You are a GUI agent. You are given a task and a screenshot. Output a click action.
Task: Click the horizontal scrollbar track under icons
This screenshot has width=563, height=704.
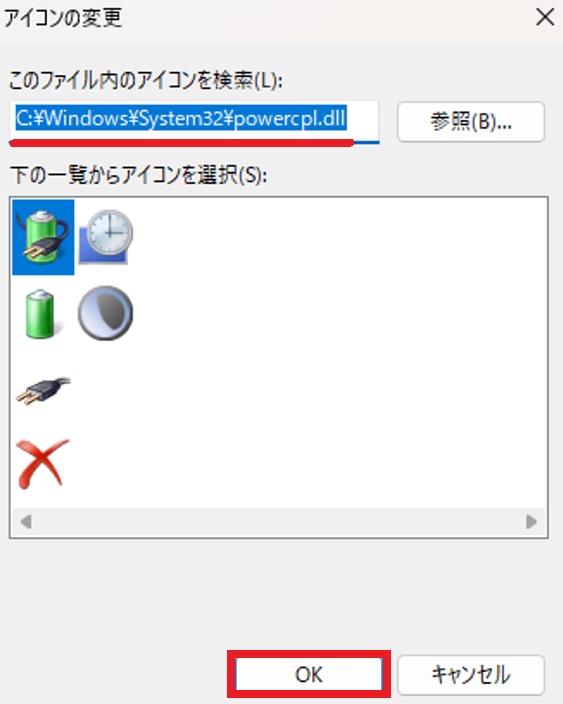click(278, 522)
